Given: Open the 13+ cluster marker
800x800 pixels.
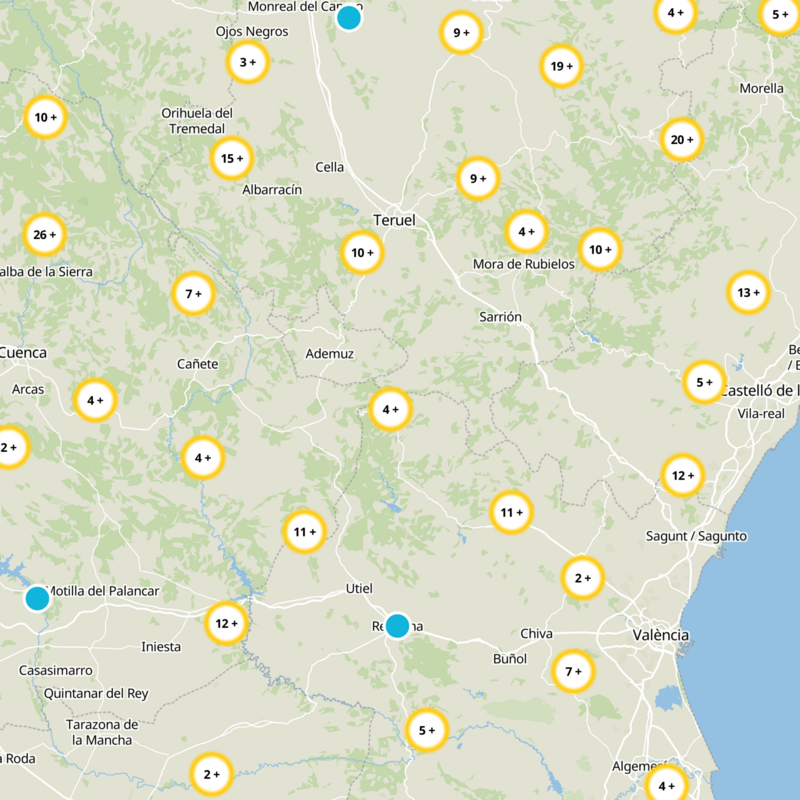Looking at the screenshot, I should pos(748,293).
